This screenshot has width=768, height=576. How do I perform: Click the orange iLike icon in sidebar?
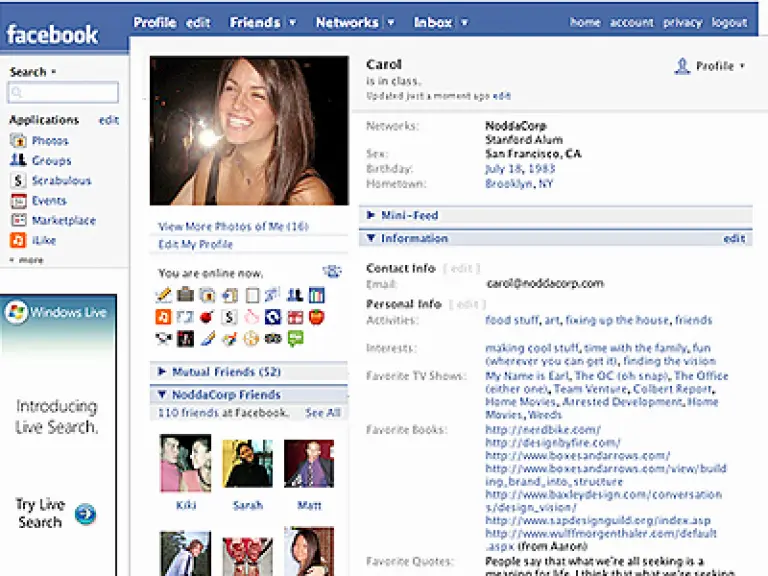(18, 241)
